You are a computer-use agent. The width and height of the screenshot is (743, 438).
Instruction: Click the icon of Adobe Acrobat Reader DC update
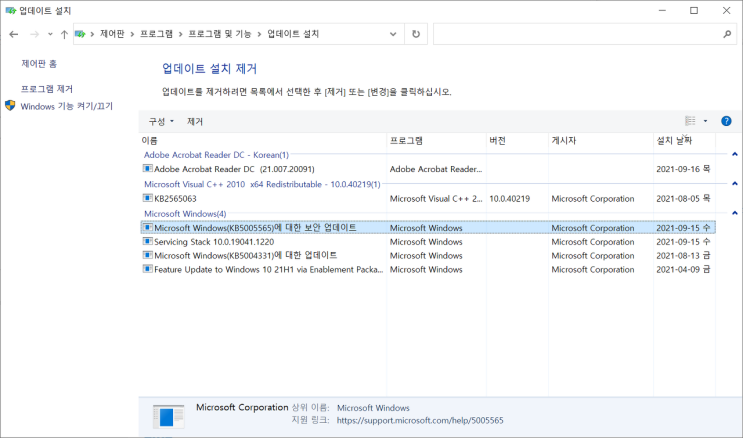point(148,168)
